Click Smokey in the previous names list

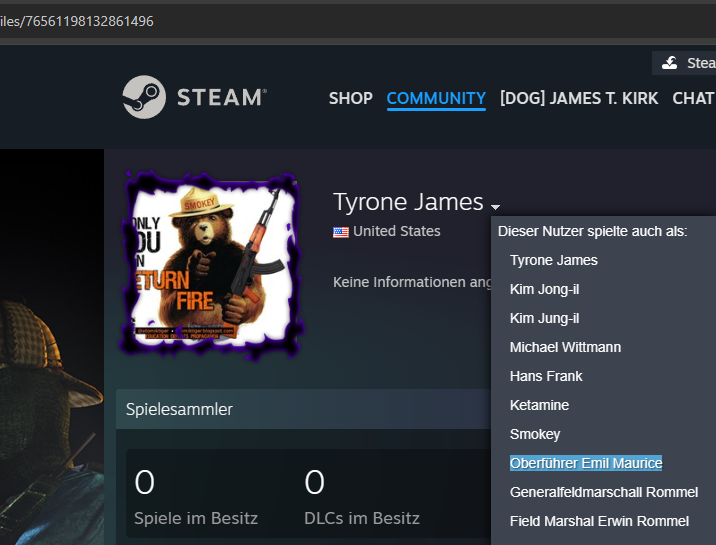click(x=535, y=434)
